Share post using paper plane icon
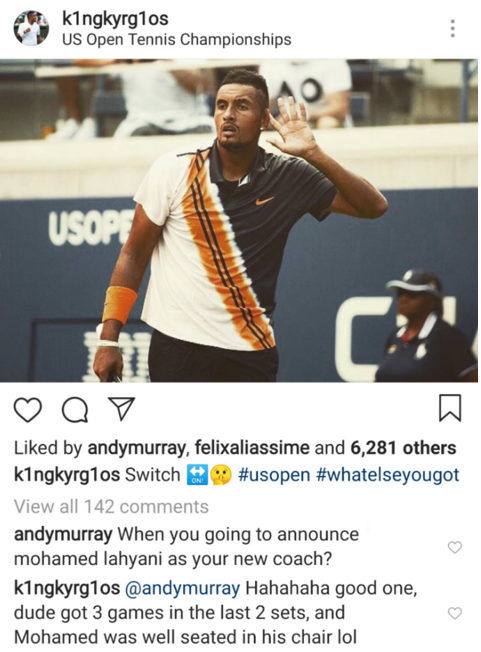The image size is (481, 652). coord(121,409)
